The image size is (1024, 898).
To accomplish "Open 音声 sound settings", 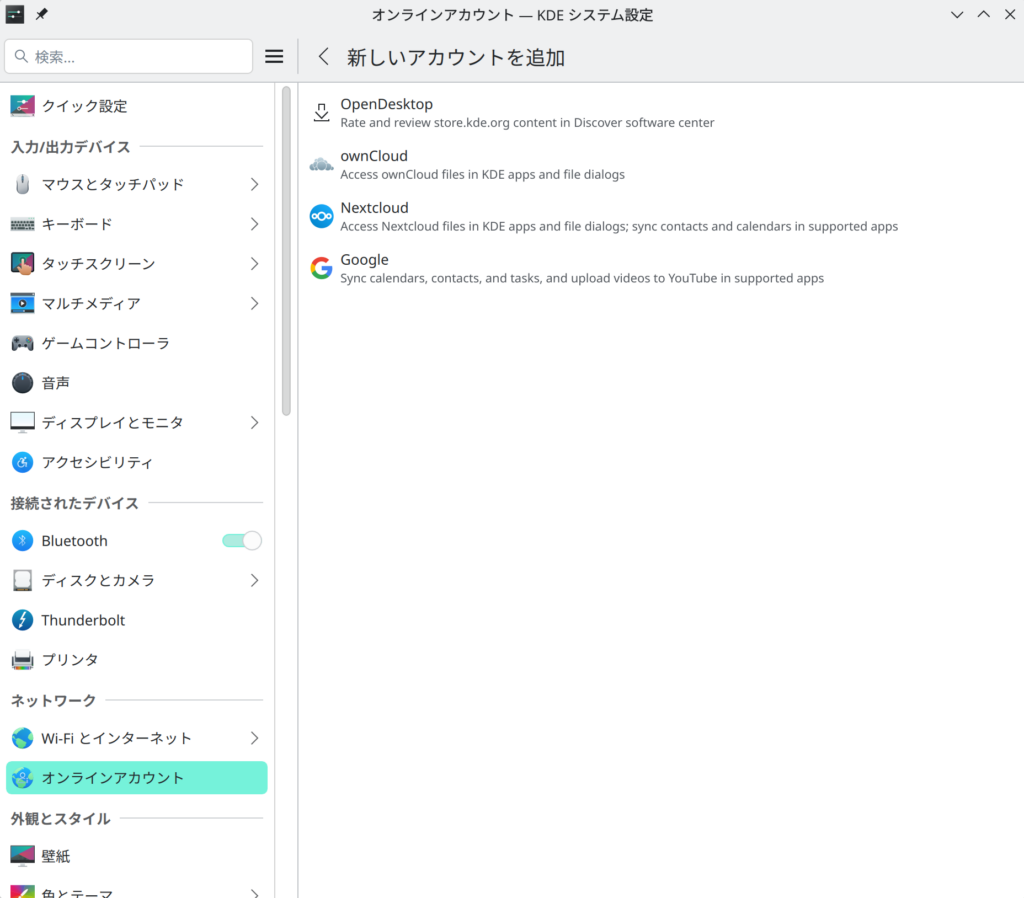I will [x=56, y=383].
